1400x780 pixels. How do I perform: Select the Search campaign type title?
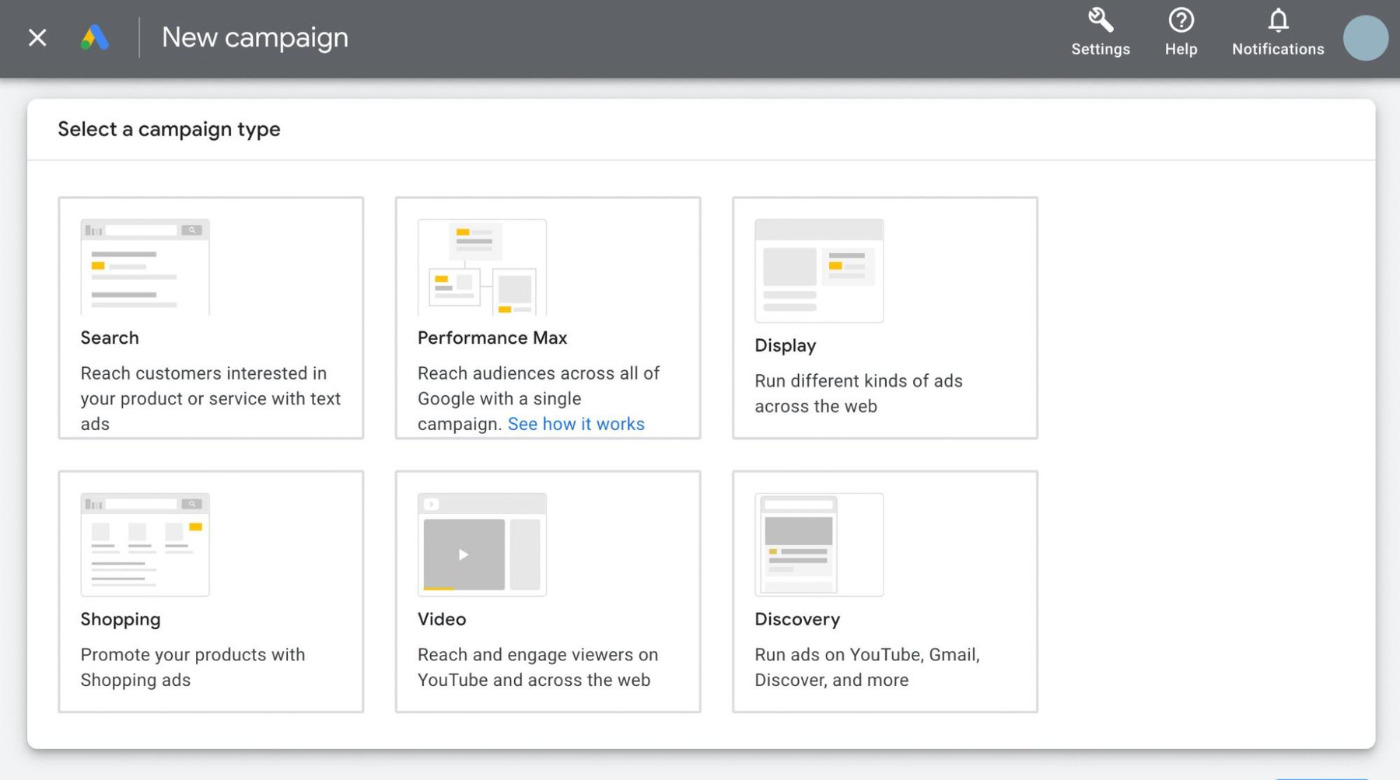[110, 338]
